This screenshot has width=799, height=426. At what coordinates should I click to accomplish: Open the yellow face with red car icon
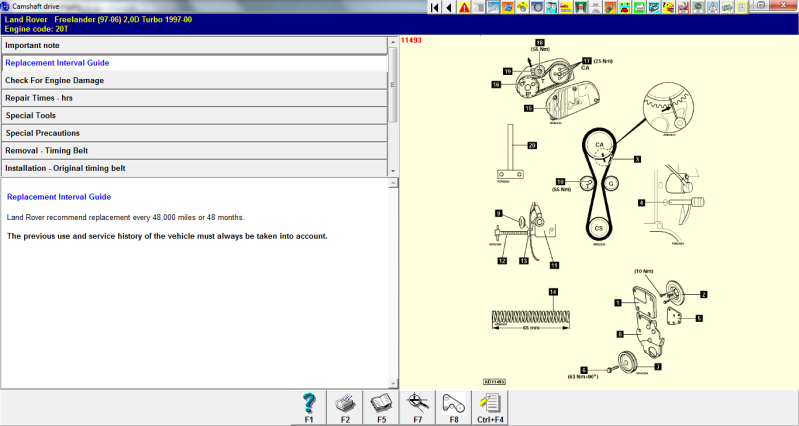(x=624, y=7)
